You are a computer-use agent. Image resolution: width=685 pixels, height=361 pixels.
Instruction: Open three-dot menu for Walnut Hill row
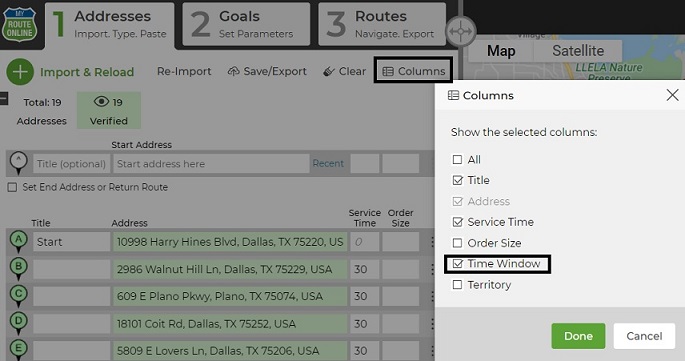coord(432,269)
